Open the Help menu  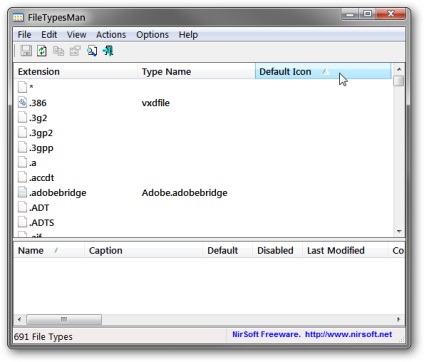coord(188,35)
